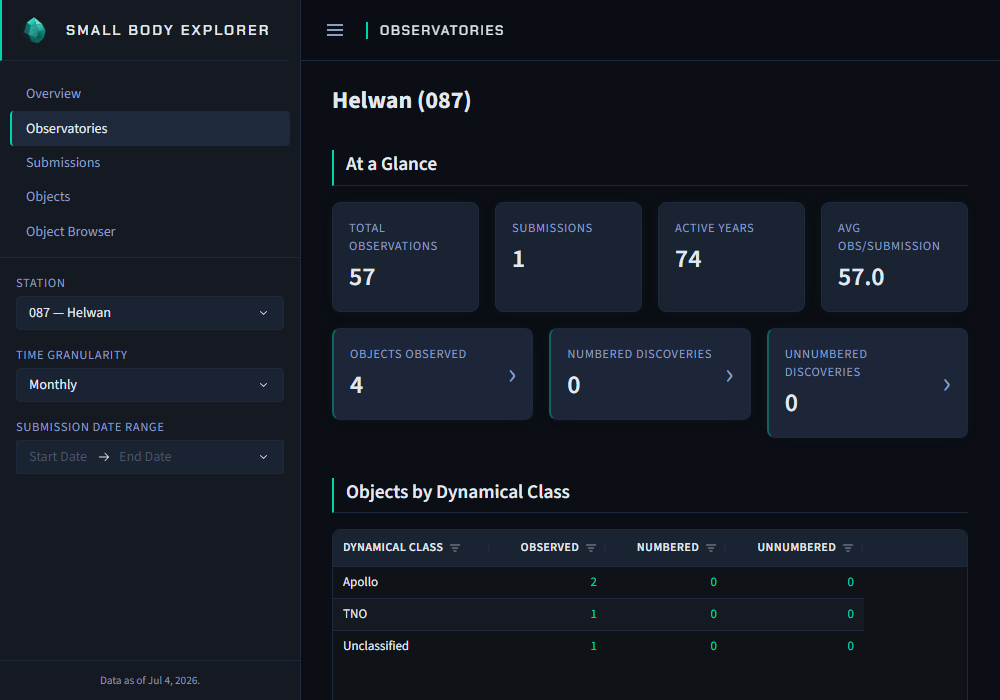Open the Unnumbered Discoveries card
1000x700 pixels.
867,383
